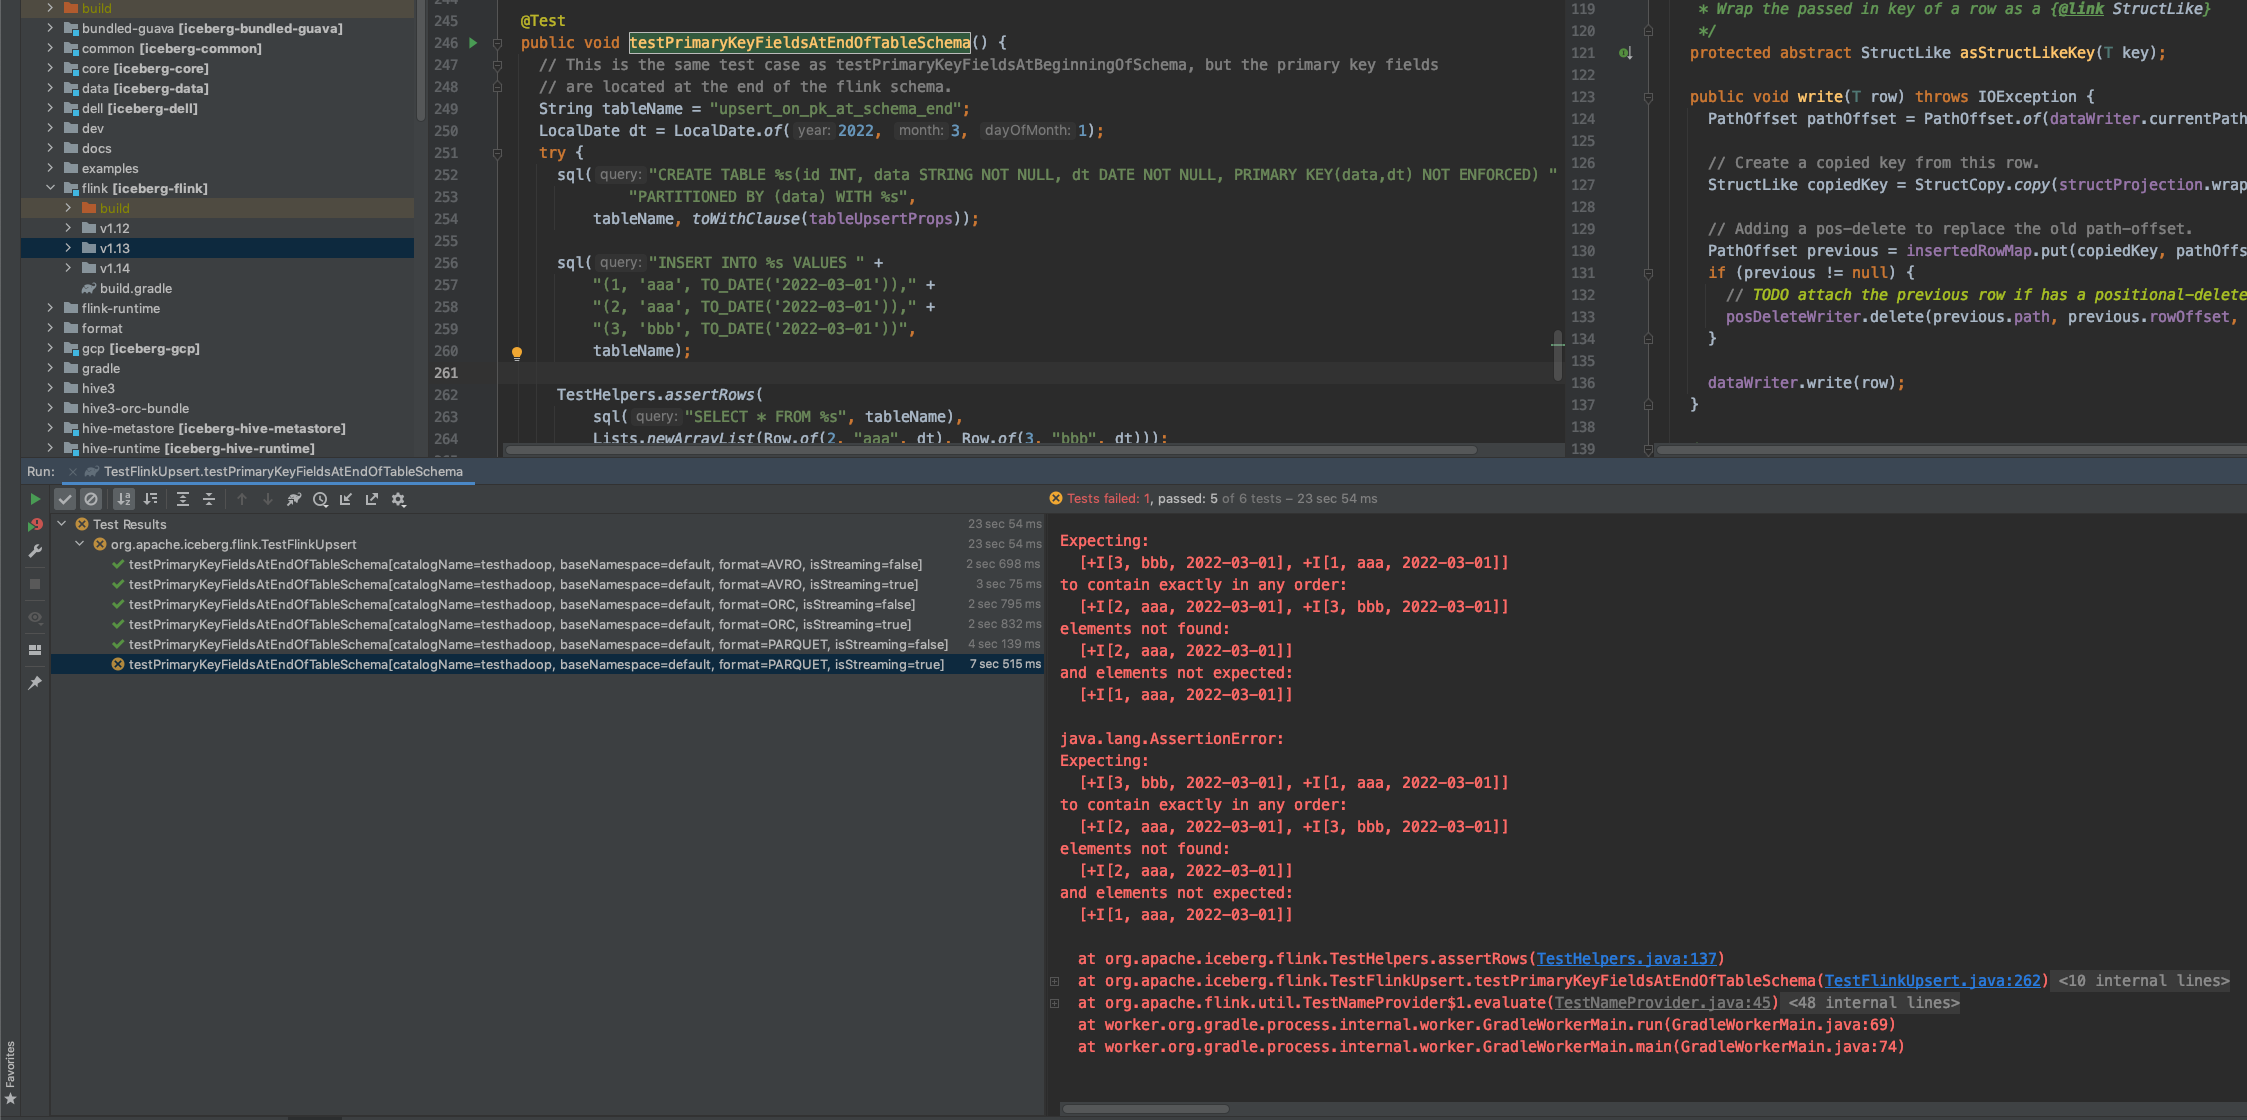Collapse the flink [iceberg-flink] folder
The image size is (2247, 1120).
click(50, 188)
